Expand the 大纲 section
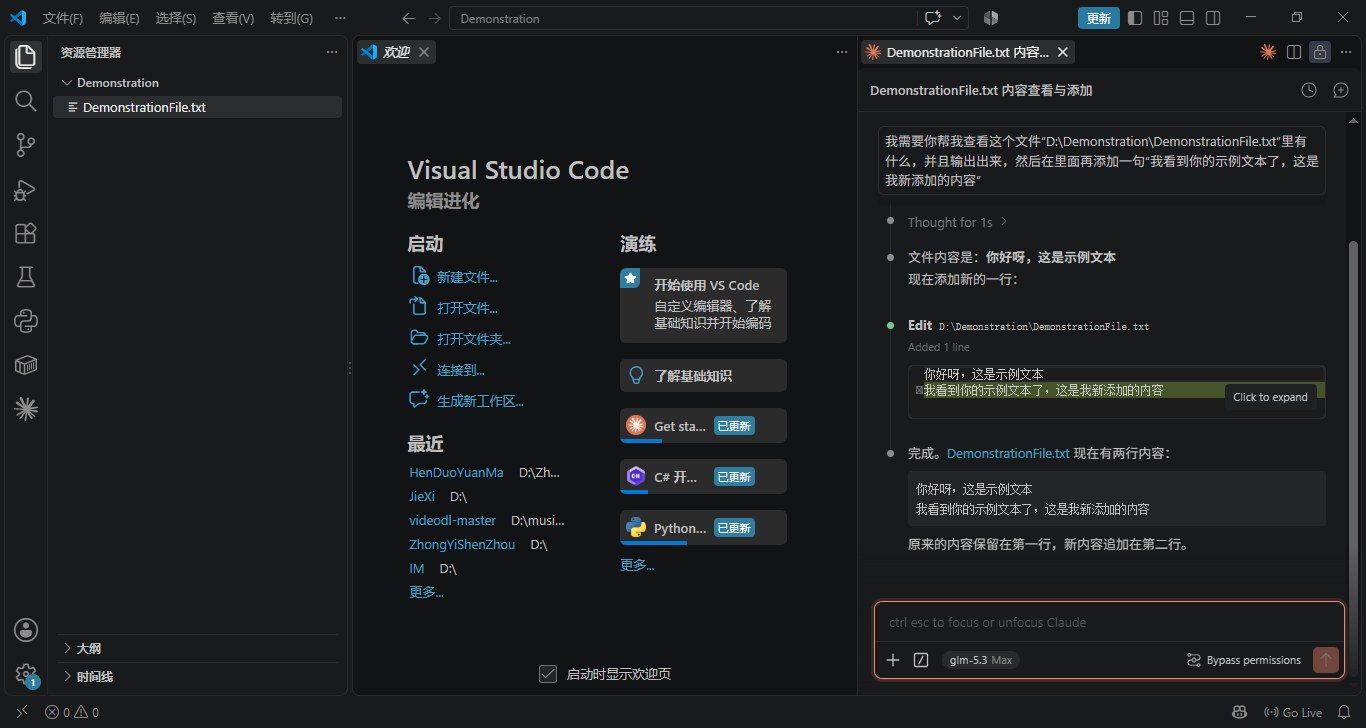 tap(197, 648)
